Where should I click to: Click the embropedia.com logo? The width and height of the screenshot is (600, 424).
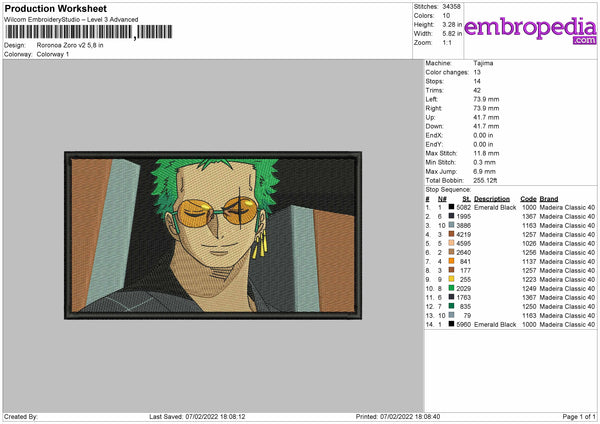pyautogui.click(x=530, y=30)
